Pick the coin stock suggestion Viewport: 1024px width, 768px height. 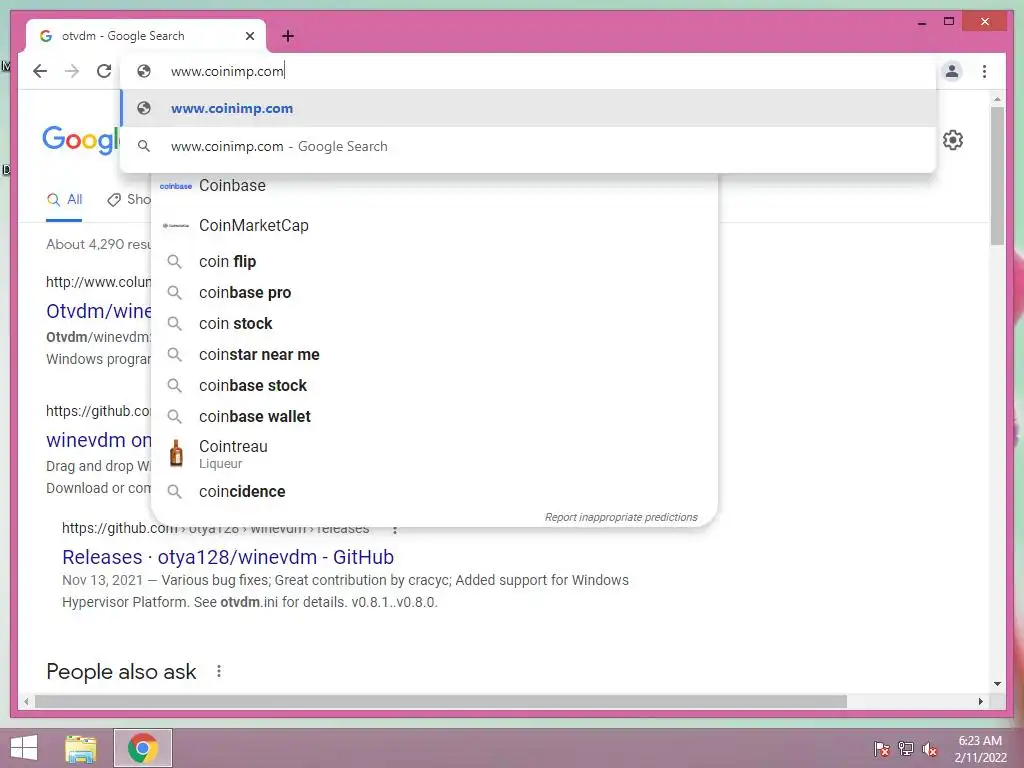434,323
